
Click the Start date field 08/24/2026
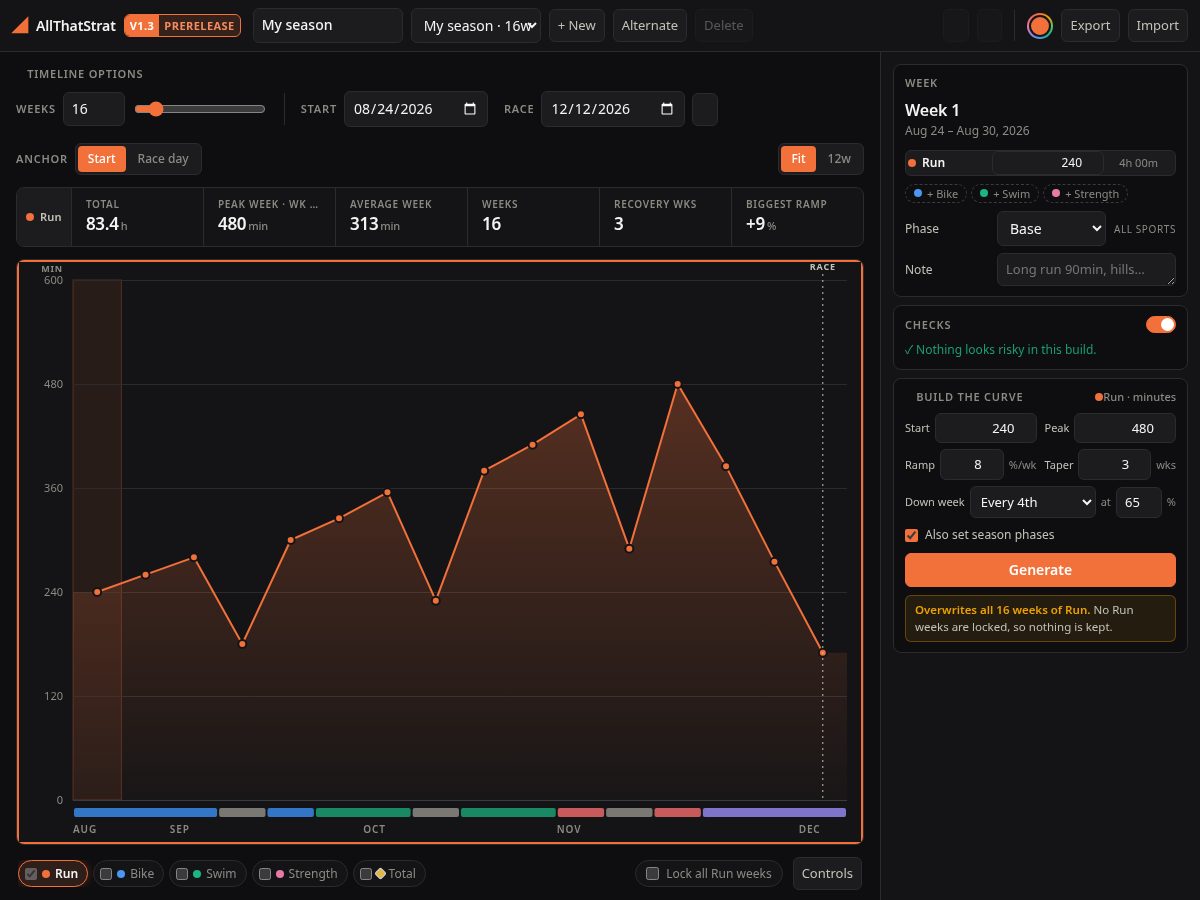[416, 109]
